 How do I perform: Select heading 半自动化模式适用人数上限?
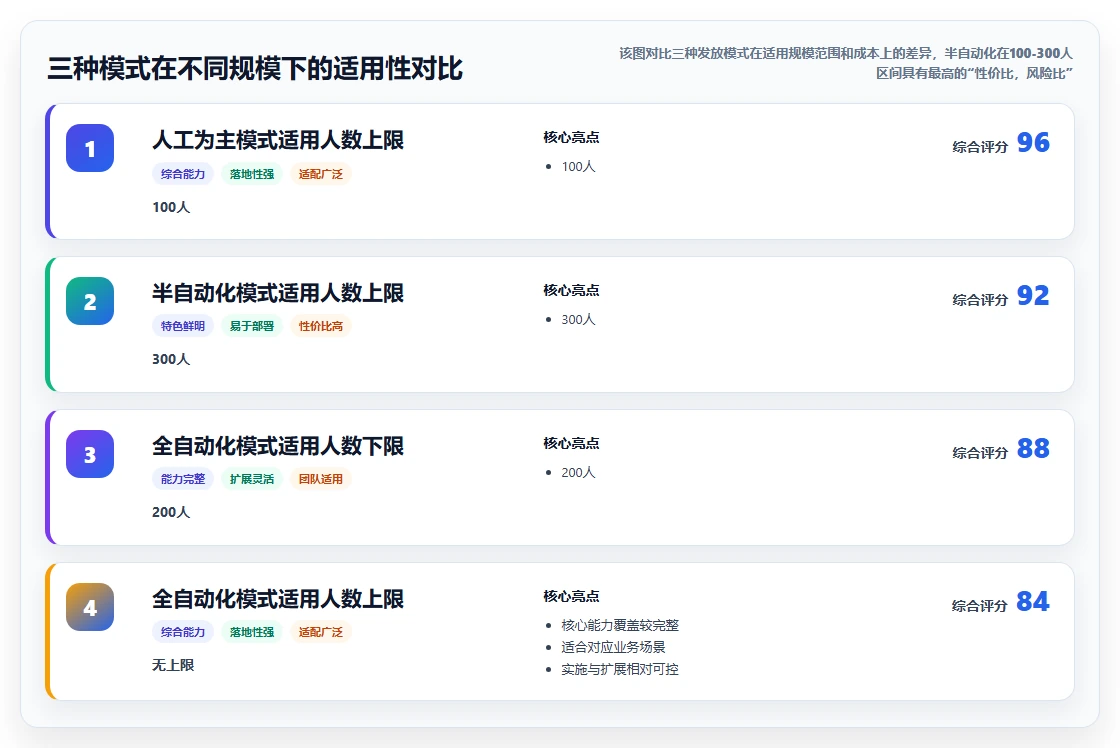[278, 293]
